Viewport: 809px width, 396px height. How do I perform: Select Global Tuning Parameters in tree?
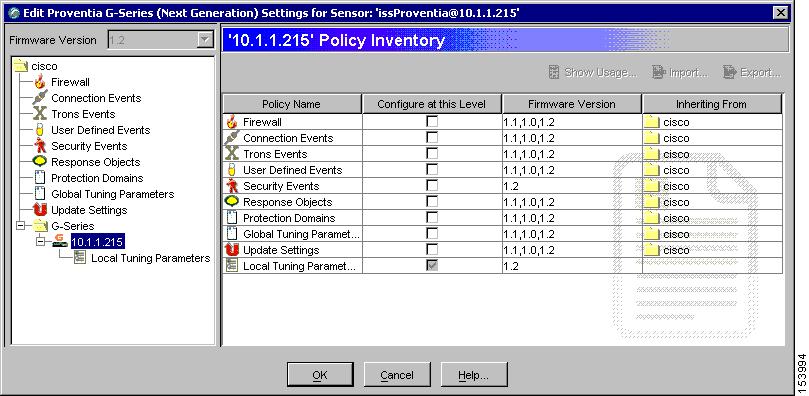click(x=112, y=194)
